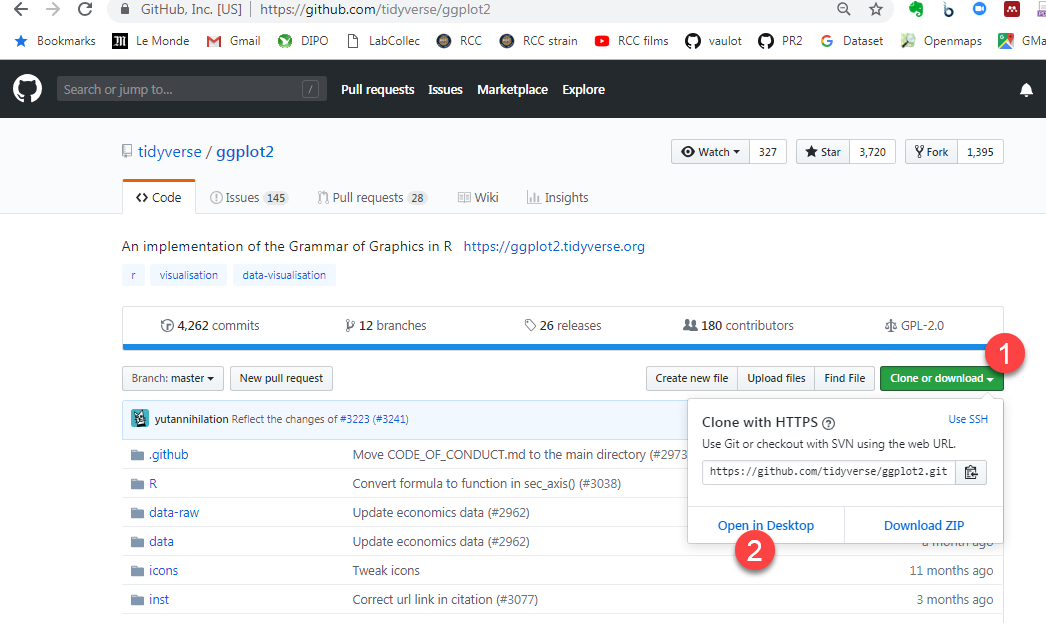This screenshot has width=1046, height=623.
Task: Click Find File button
Action: click(845, 378)
